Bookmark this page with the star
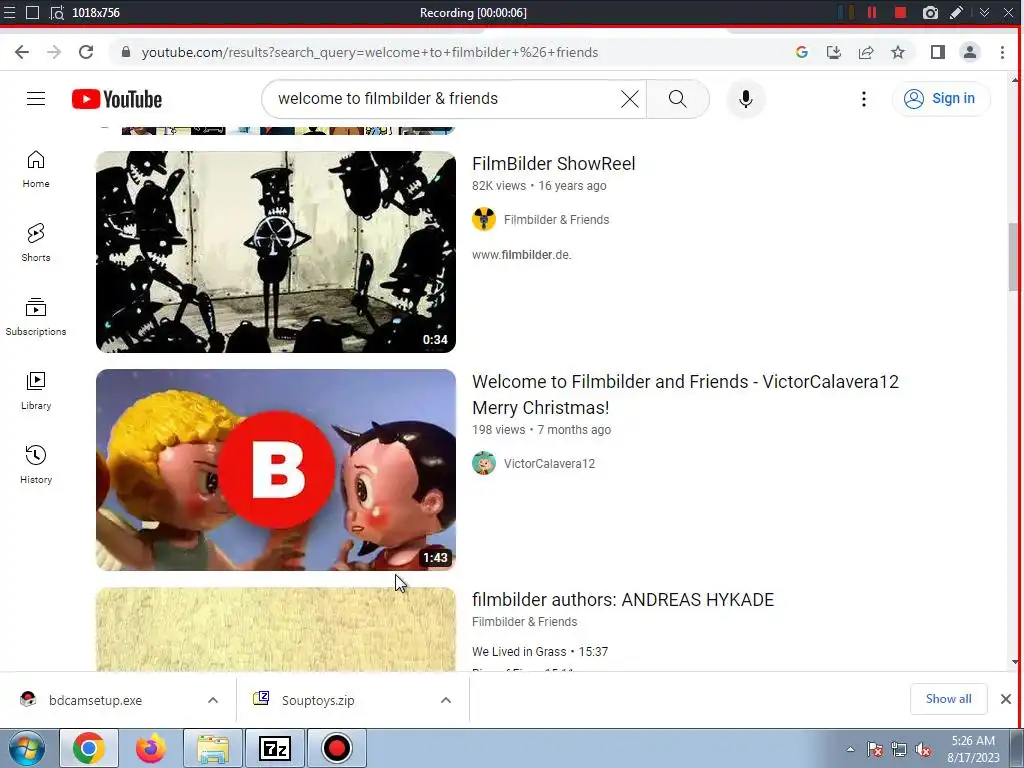The width and height of the screenshot is (1024, 768). coord(898,52)
